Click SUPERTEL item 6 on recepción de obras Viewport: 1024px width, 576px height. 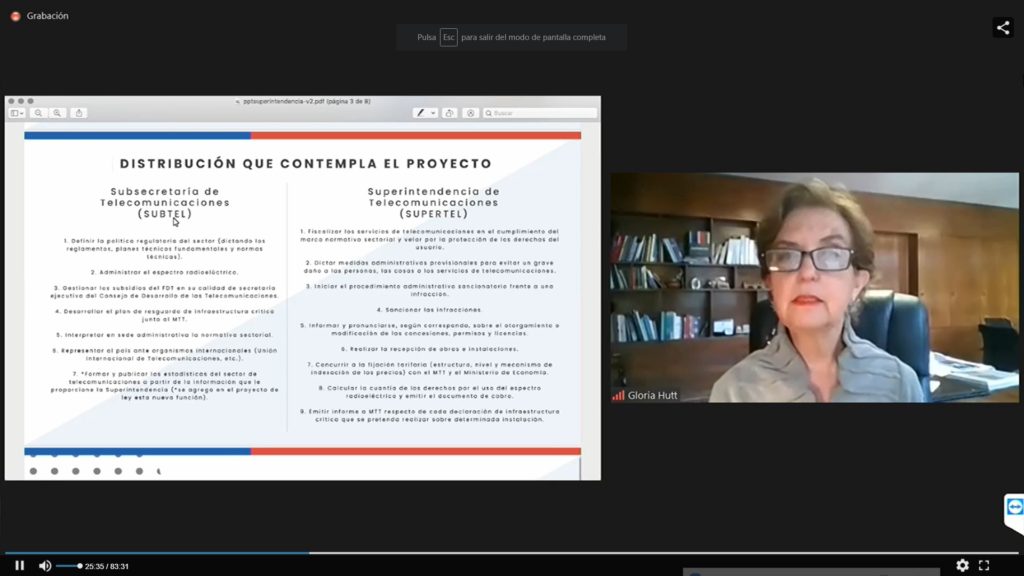429,349
